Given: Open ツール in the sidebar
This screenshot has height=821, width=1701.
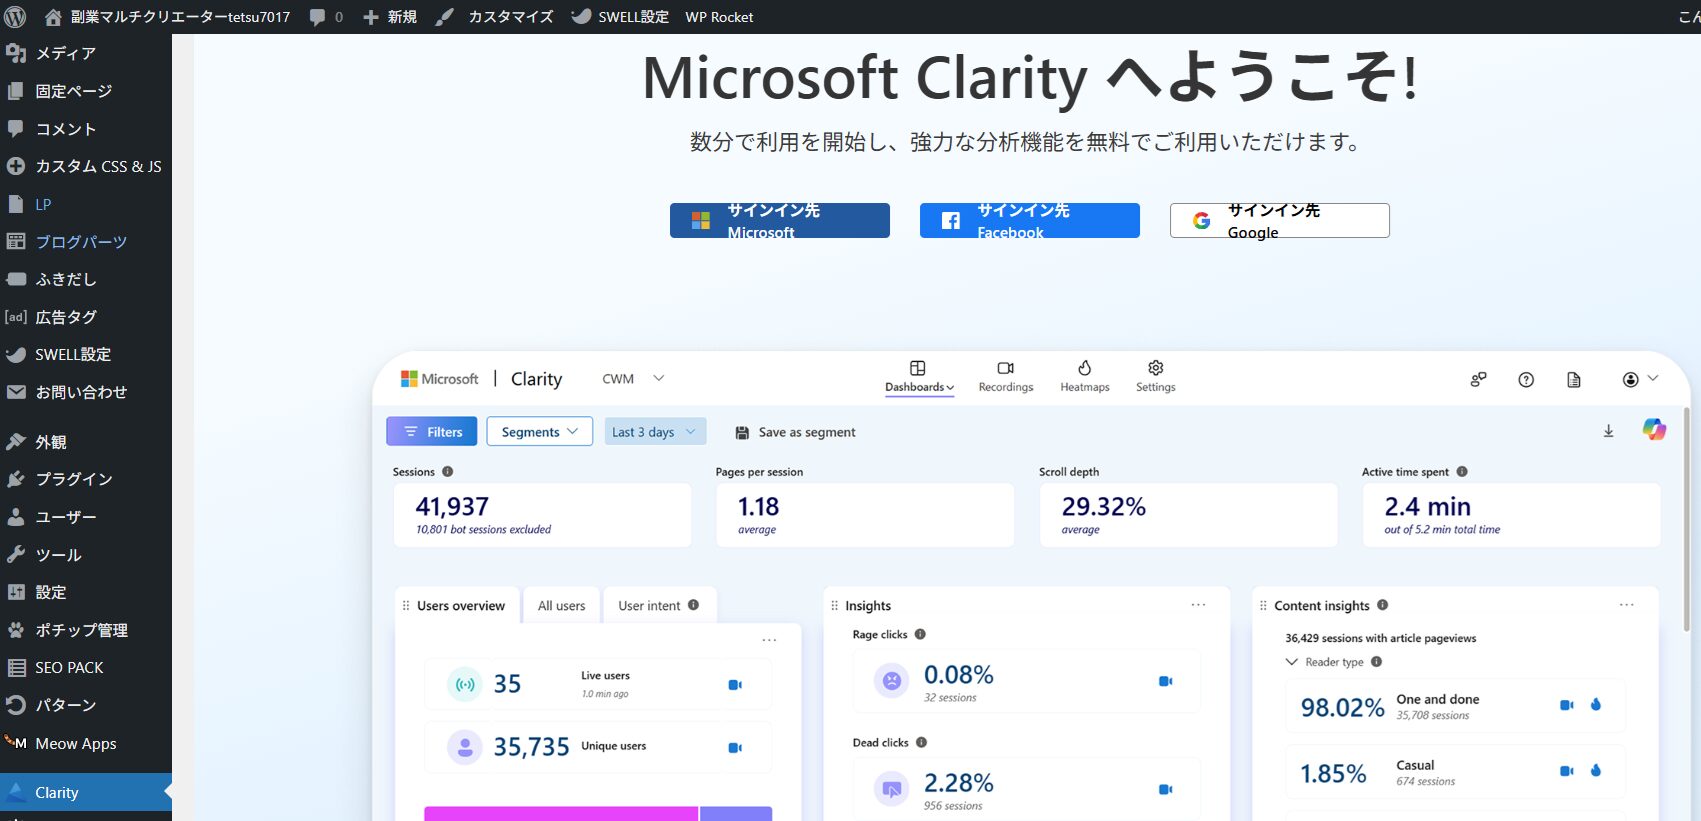Looking at the screenshot, I should (x=86, y=555).
